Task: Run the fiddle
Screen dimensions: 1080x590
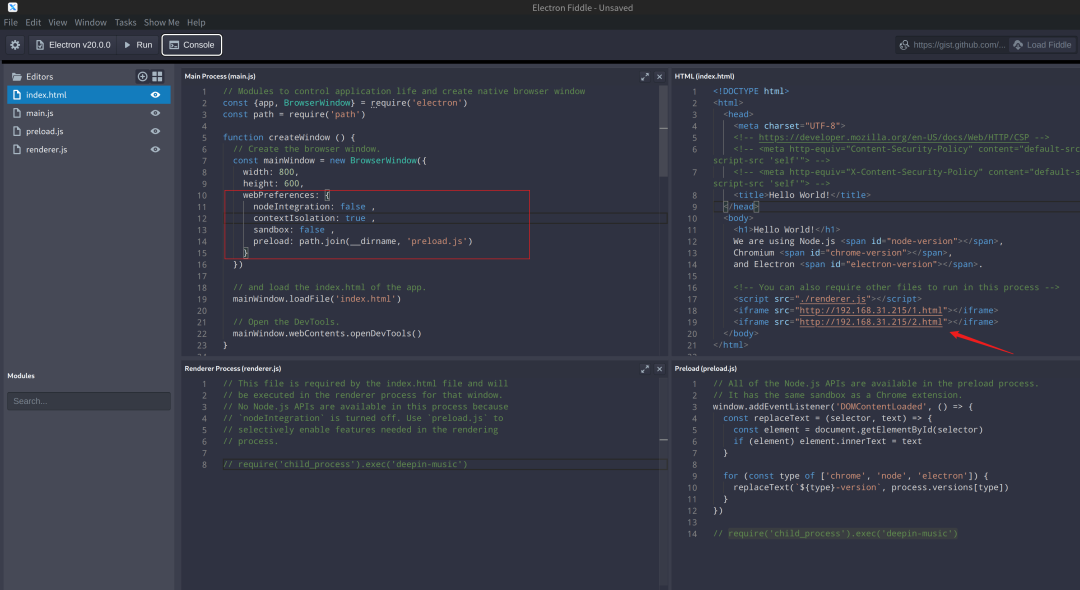Action: [x=138, y=45]
